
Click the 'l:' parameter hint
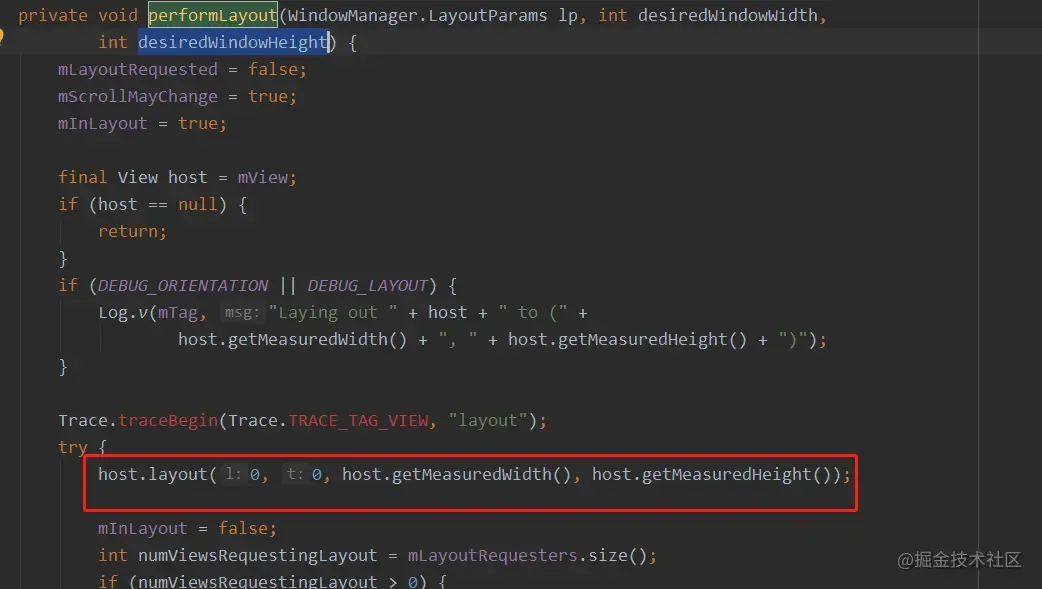[x=233, y=474]
